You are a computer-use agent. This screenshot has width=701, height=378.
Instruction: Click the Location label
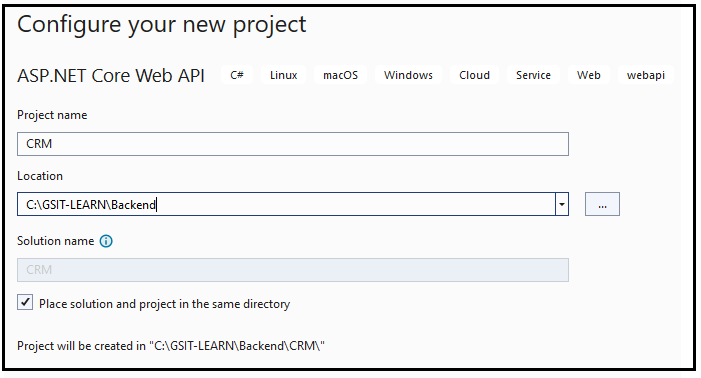tap(40, 176)
